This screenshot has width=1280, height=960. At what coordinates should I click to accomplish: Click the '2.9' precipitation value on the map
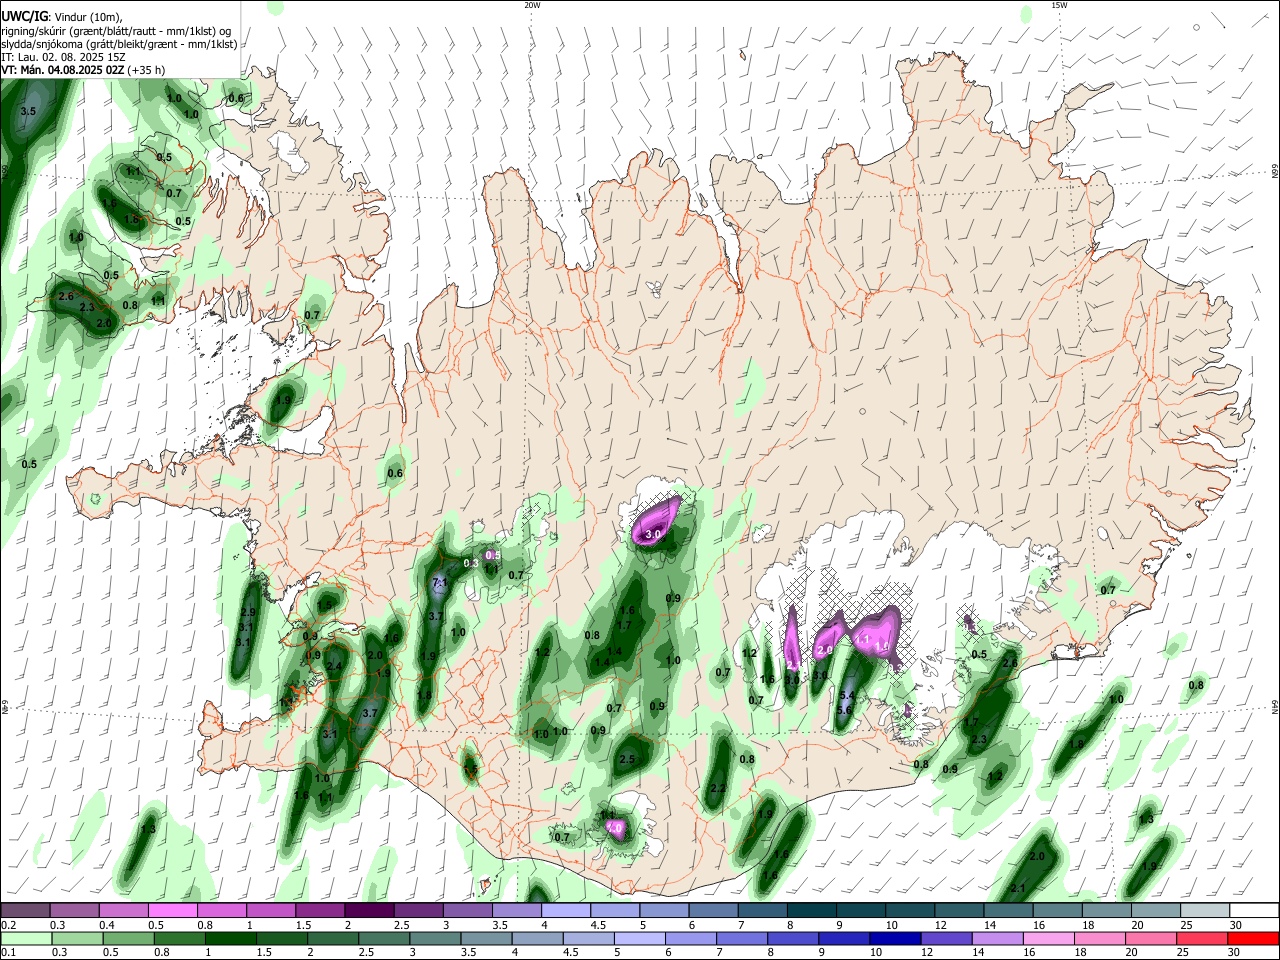[248, 612]
